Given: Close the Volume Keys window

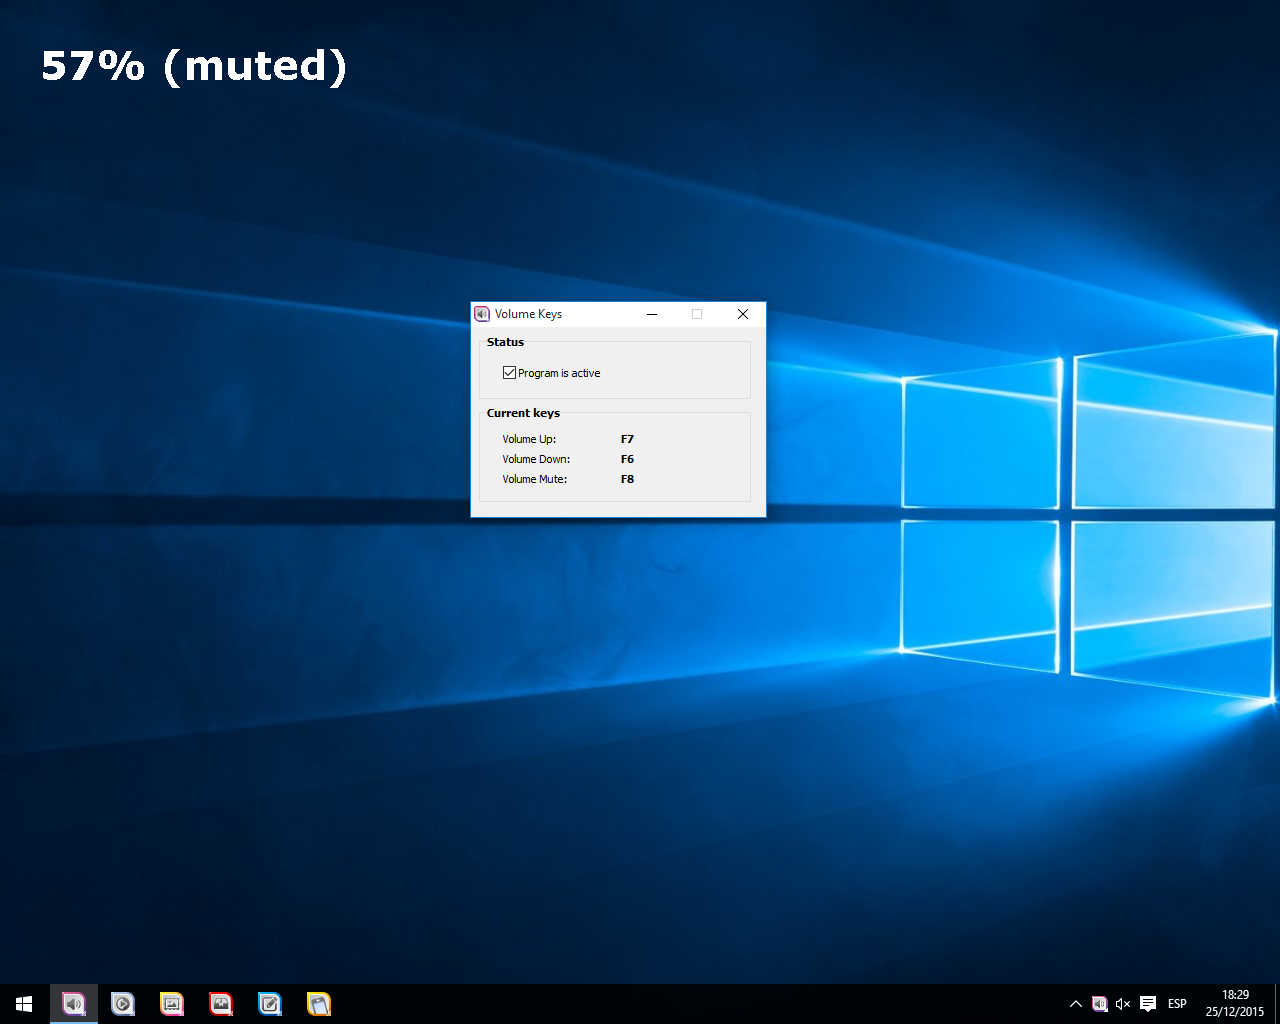Looking at the screenshot, I should (x=743, y=314).
